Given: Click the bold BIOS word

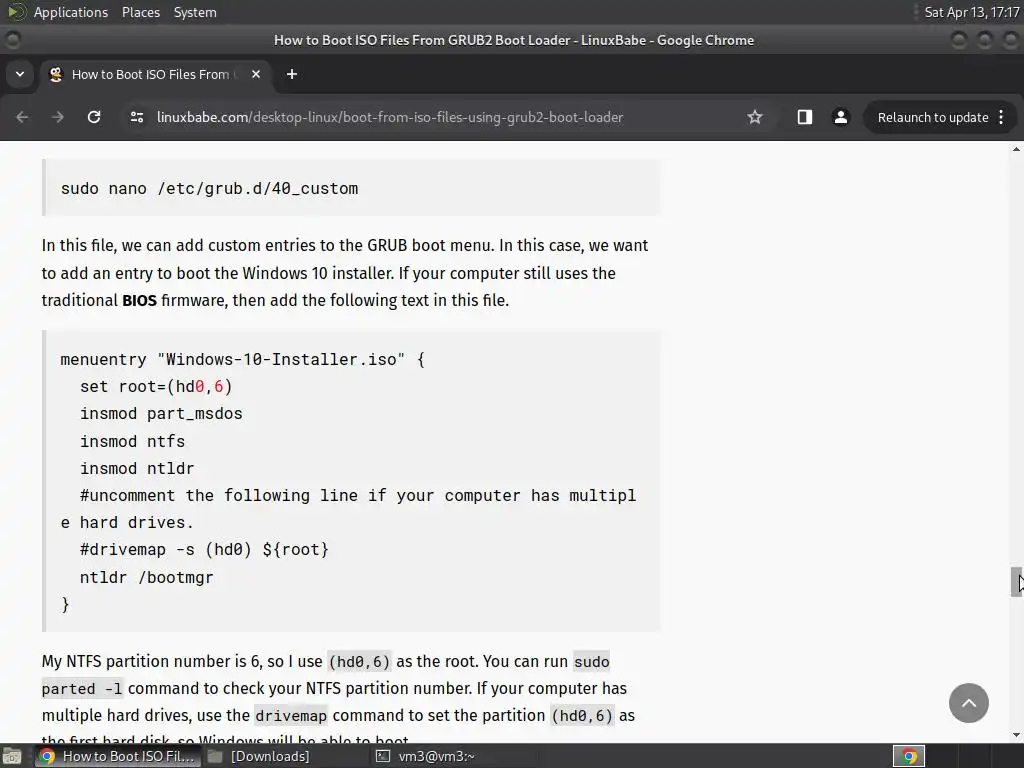Looking at the screenshot, I should [x=139, y=300].
